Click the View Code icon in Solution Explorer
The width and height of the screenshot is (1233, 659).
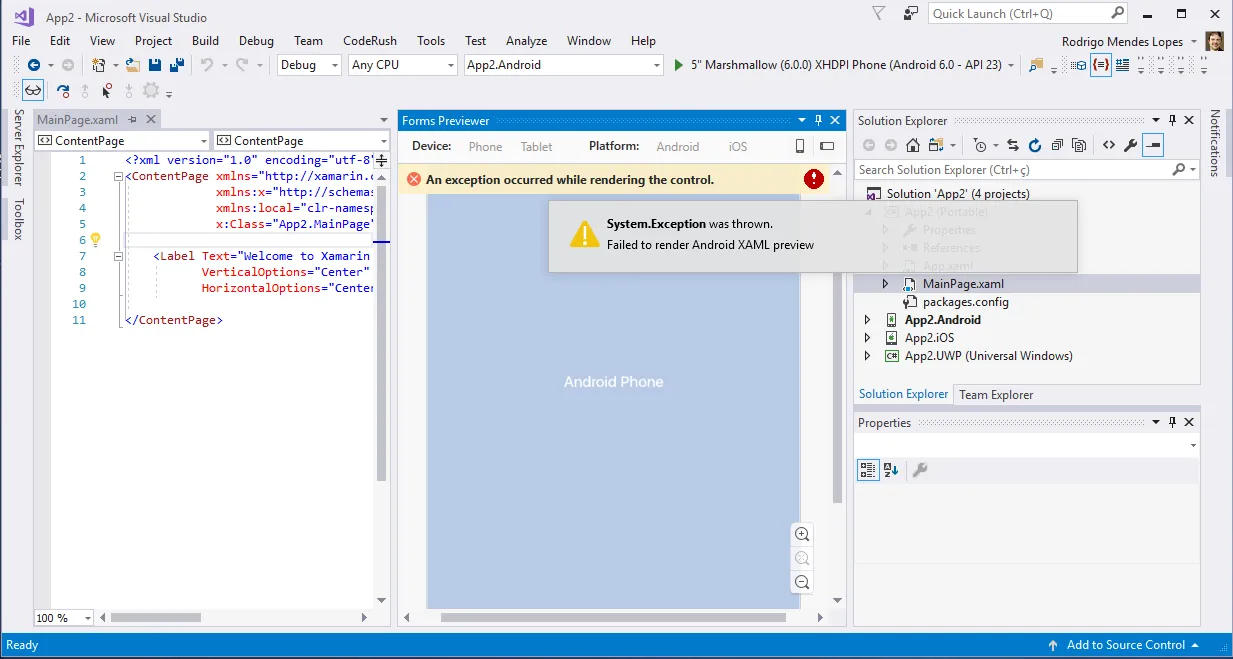click(x=1109, y=145)
